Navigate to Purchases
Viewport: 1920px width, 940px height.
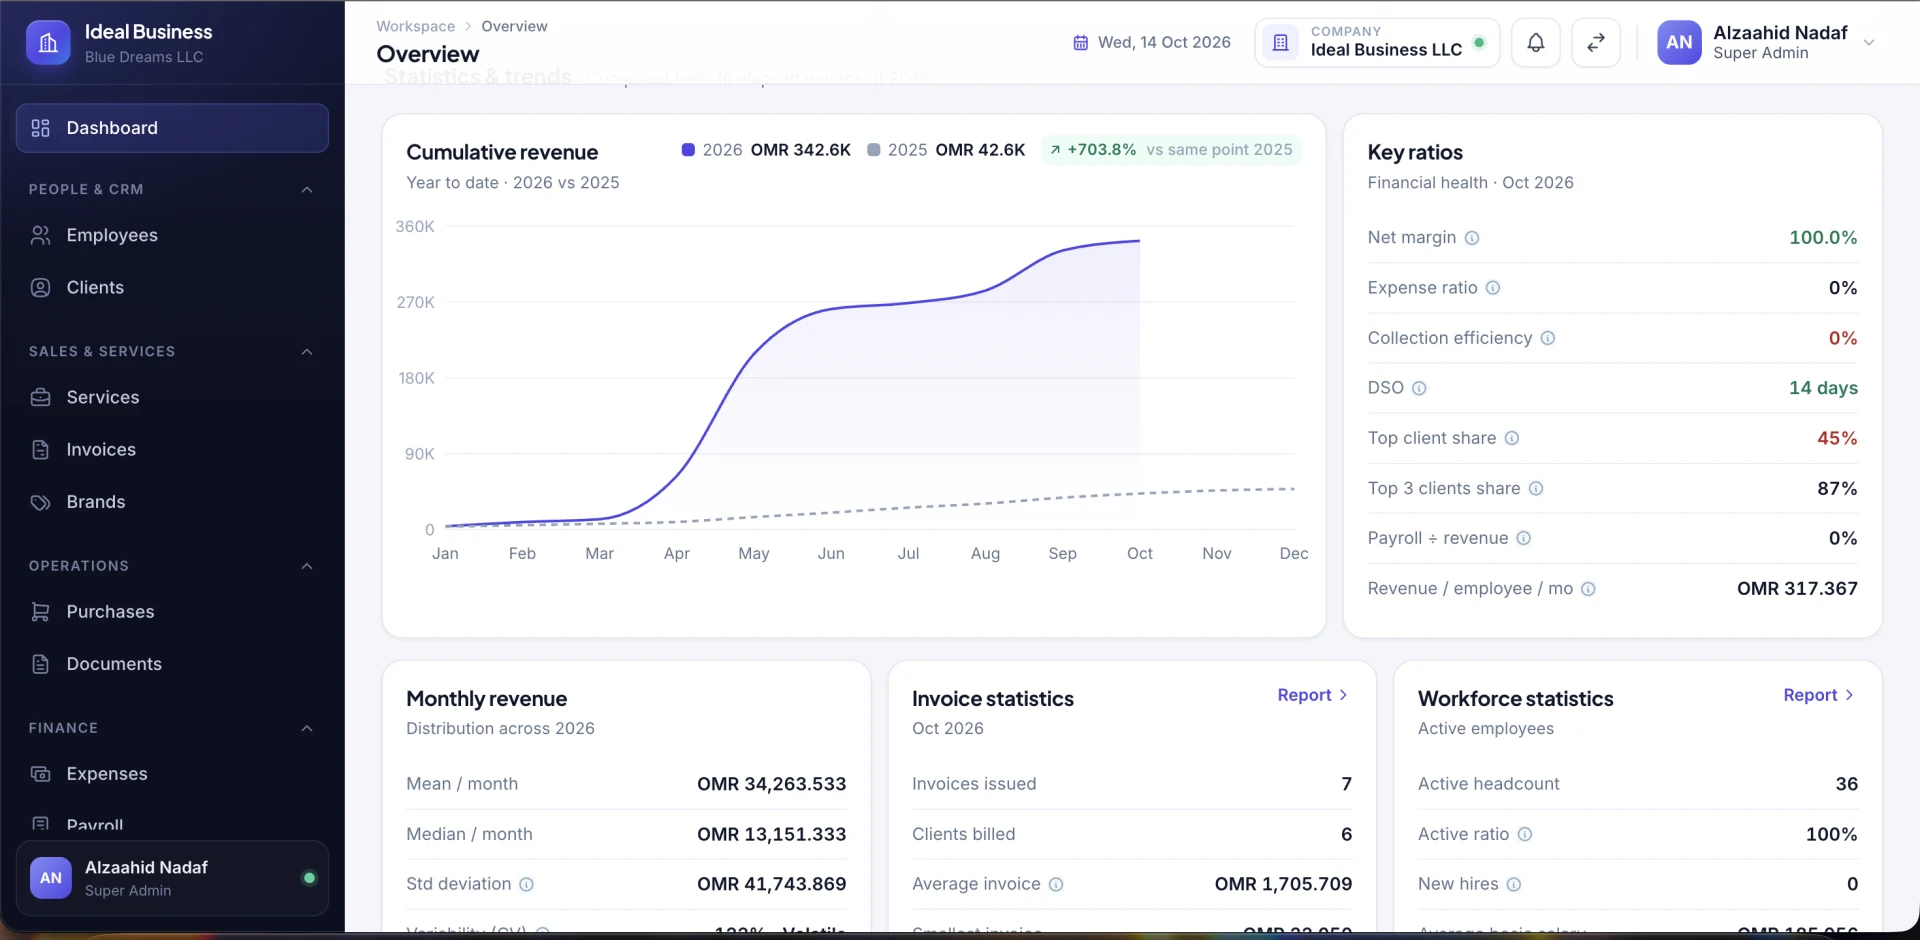pos(172,612)
